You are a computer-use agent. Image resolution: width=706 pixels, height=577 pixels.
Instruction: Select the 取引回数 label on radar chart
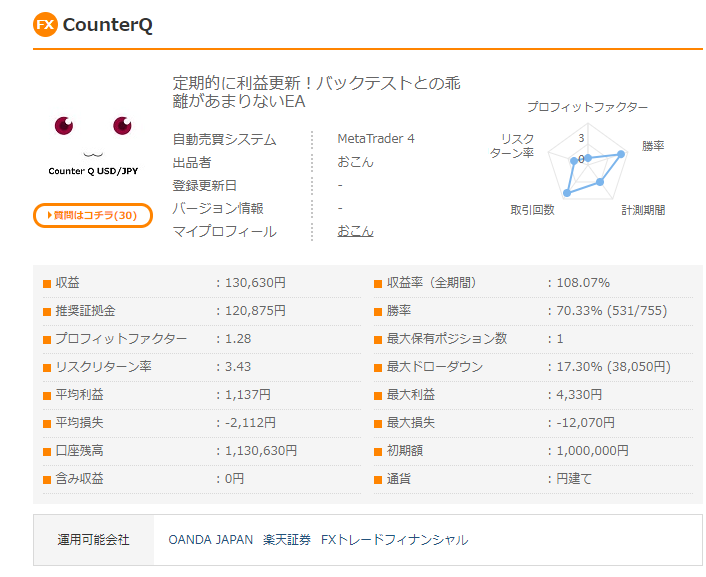click(x=532, y=210)
